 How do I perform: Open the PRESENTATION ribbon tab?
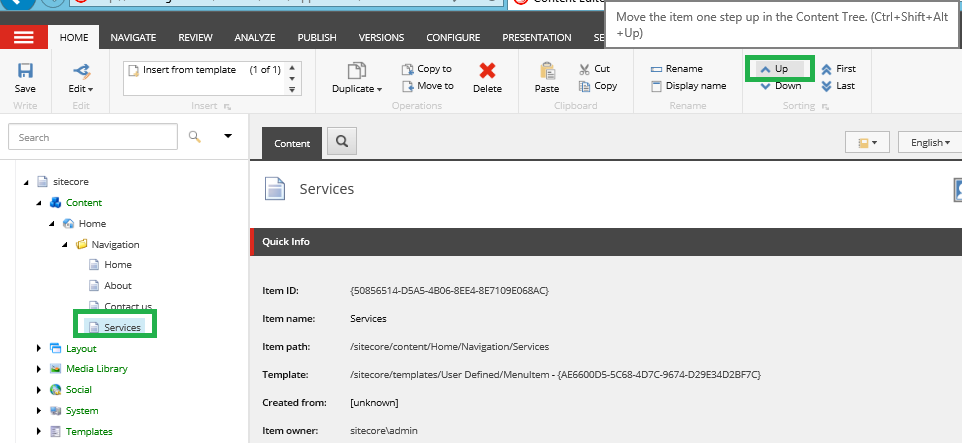[x=536, y=37]
